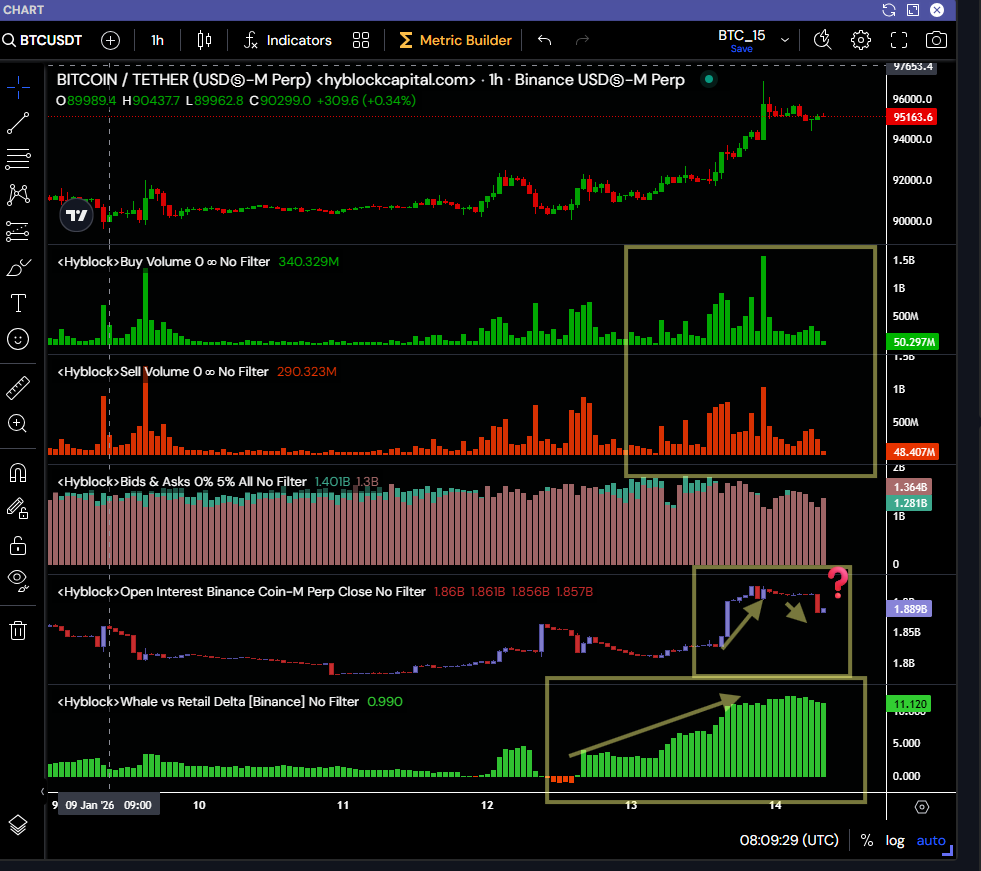The height and width of the screenshot is (871, 981).
Task: Redo the chart action
Action: point(582,41)
